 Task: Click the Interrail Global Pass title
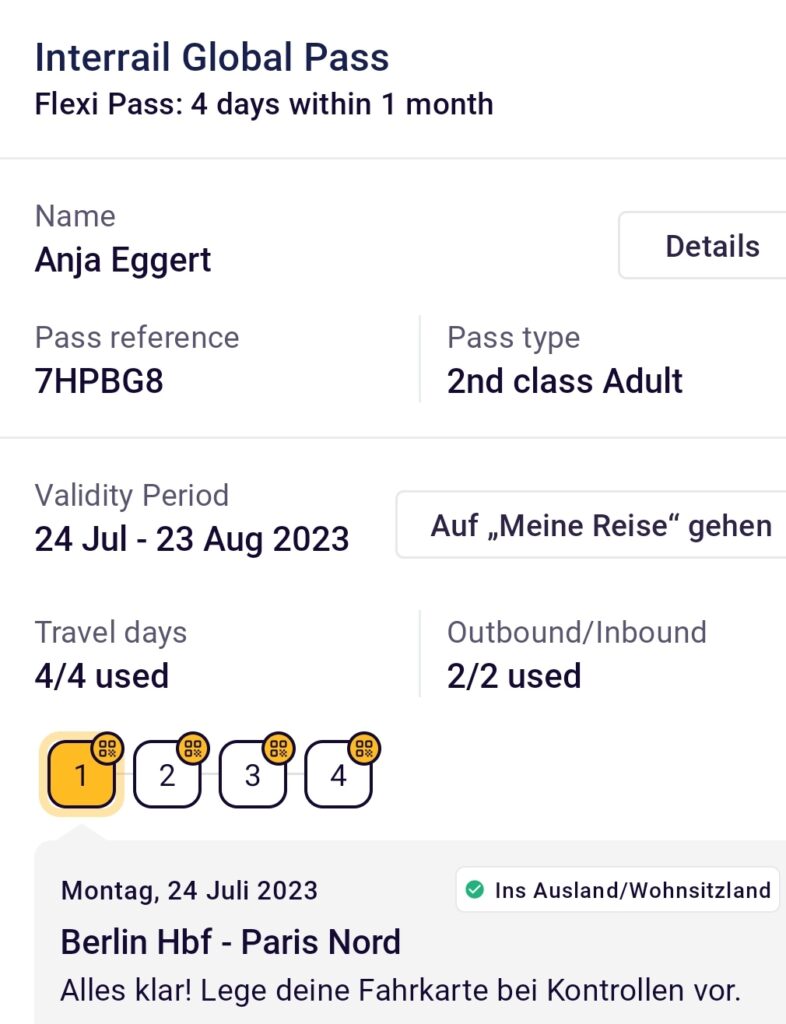212,57
